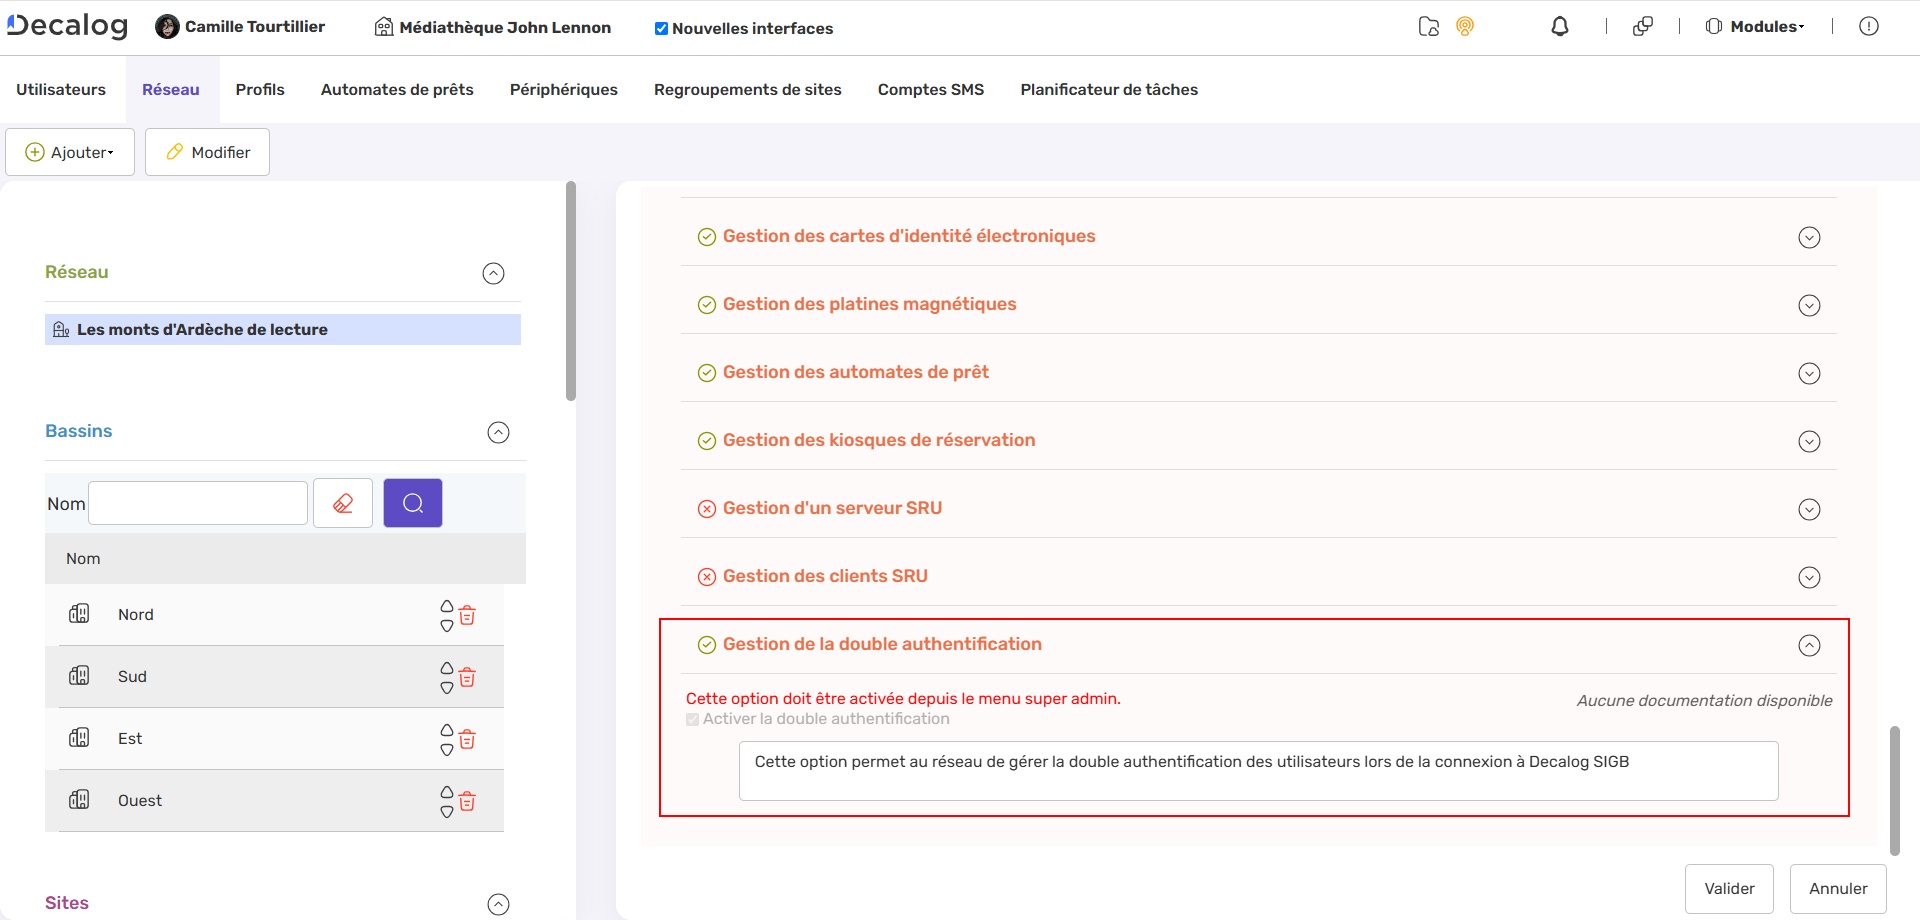
Task: Open the information icon at top right
Action: pos(1869,26)
